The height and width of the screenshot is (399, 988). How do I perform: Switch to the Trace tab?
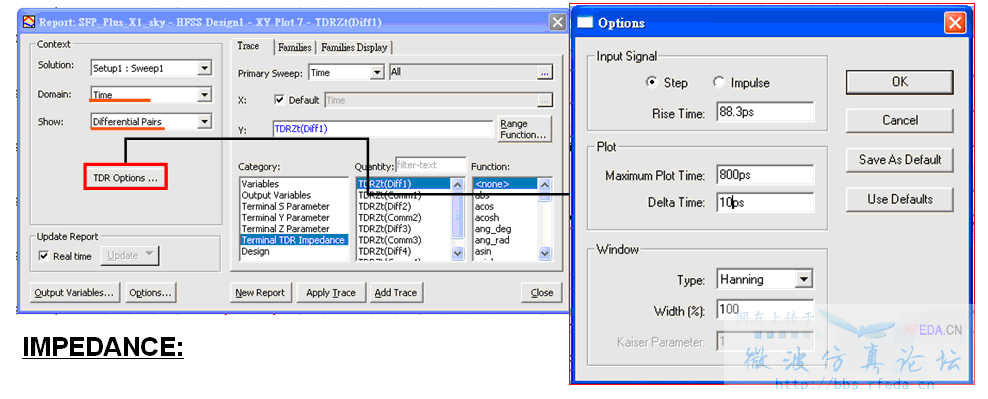(248, 46)
